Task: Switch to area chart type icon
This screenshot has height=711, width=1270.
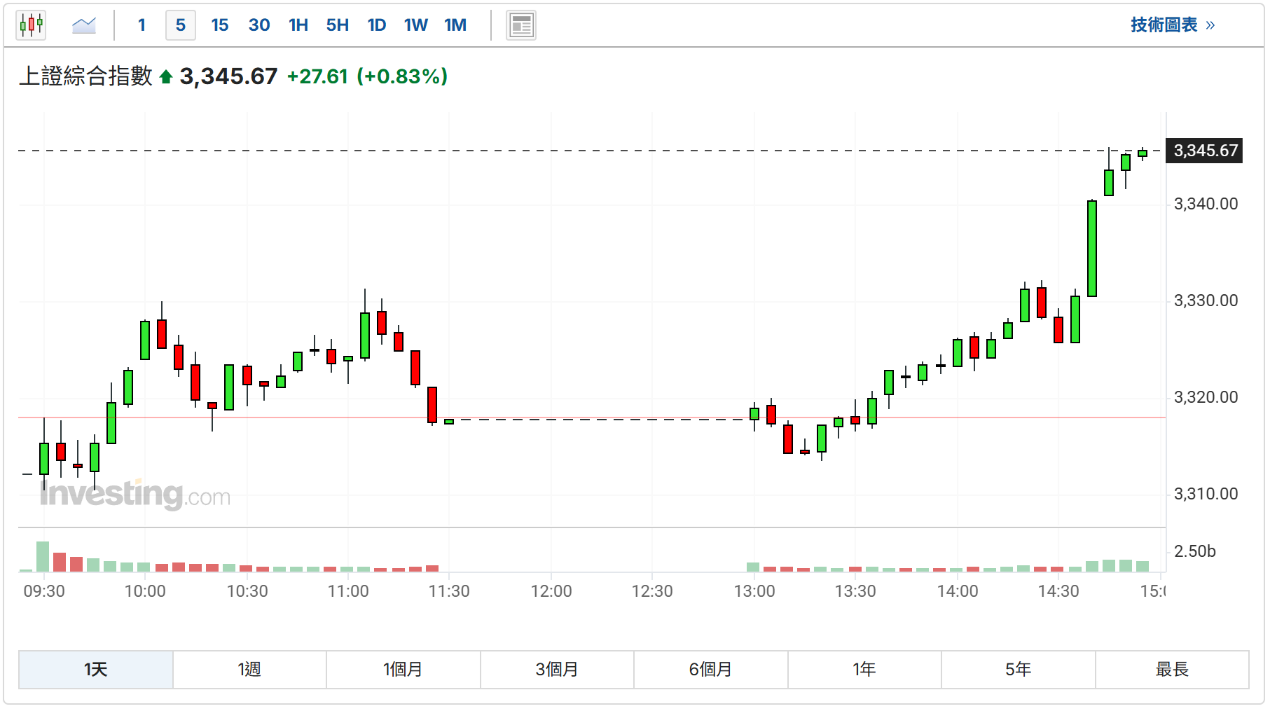Action: (x=84, y=25)
